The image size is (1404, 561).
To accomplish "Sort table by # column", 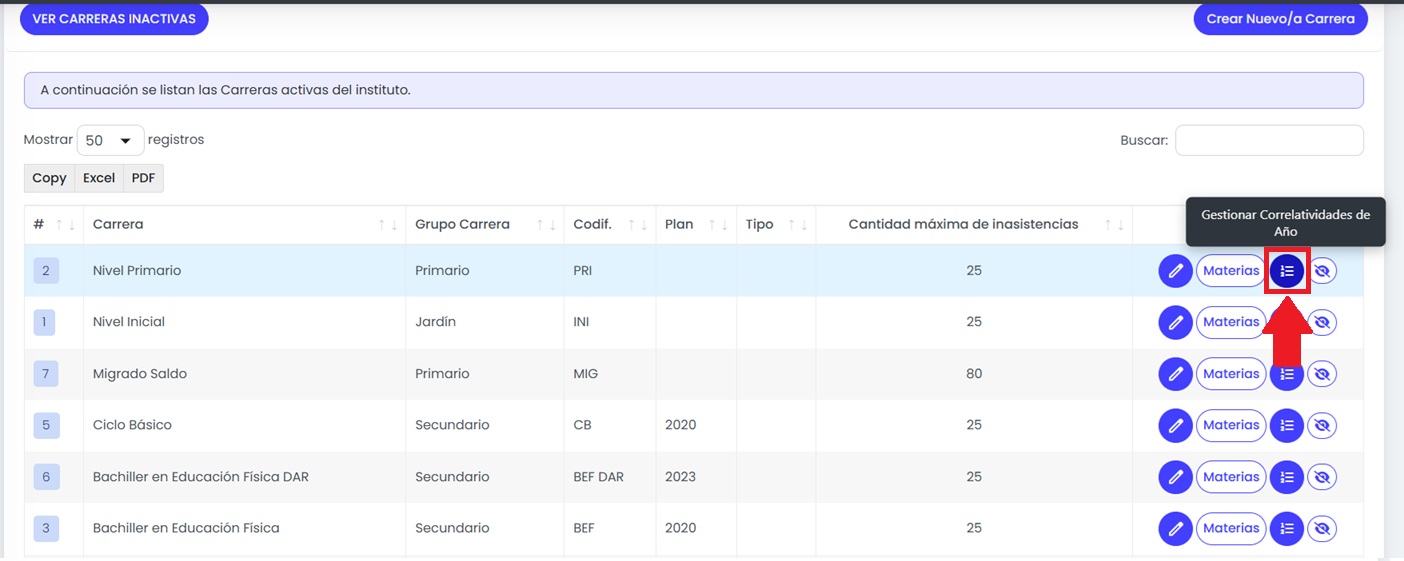I will coord(54,224).
